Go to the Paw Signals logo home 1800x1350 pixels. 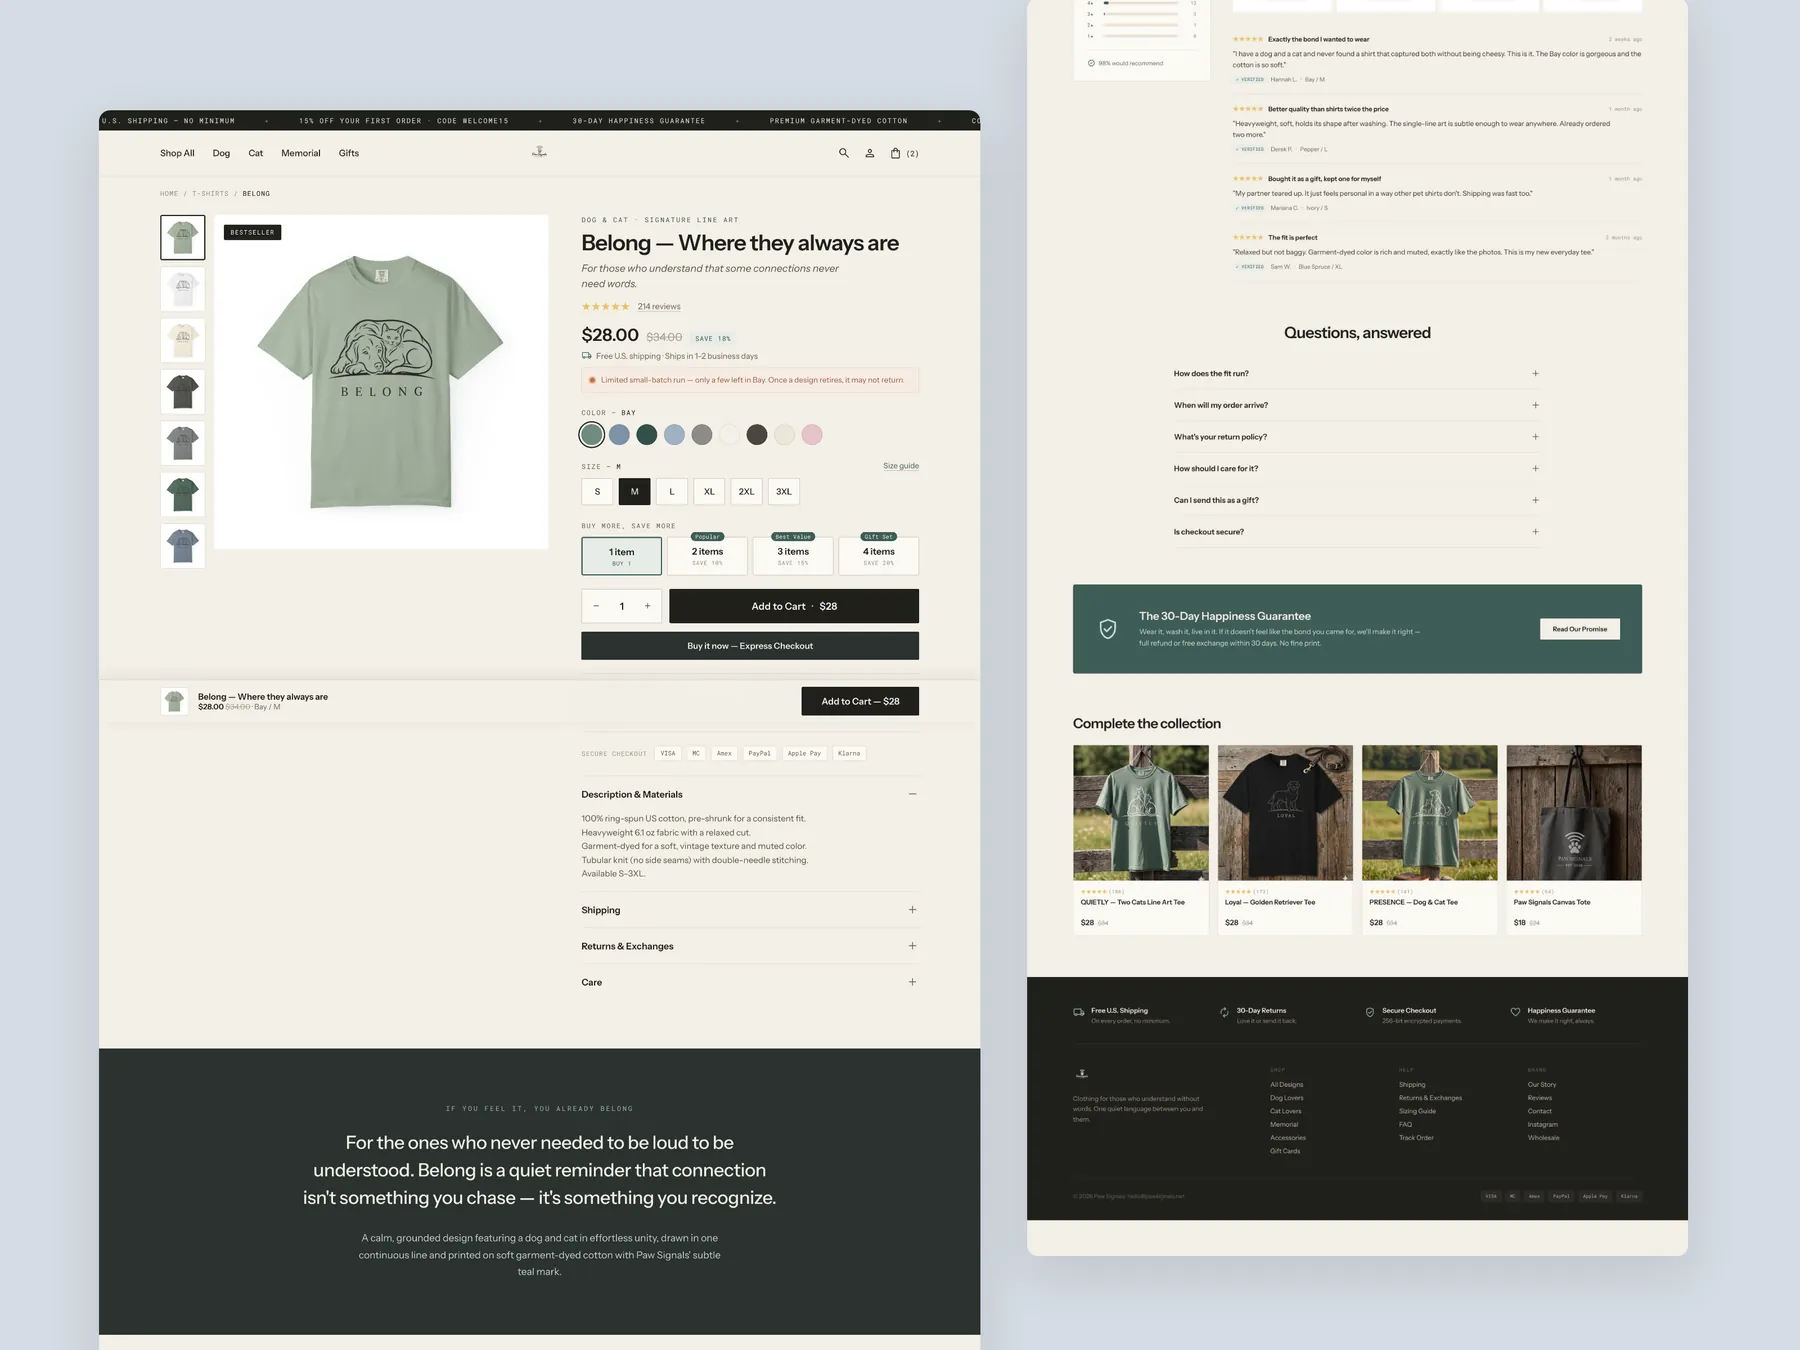539,152
